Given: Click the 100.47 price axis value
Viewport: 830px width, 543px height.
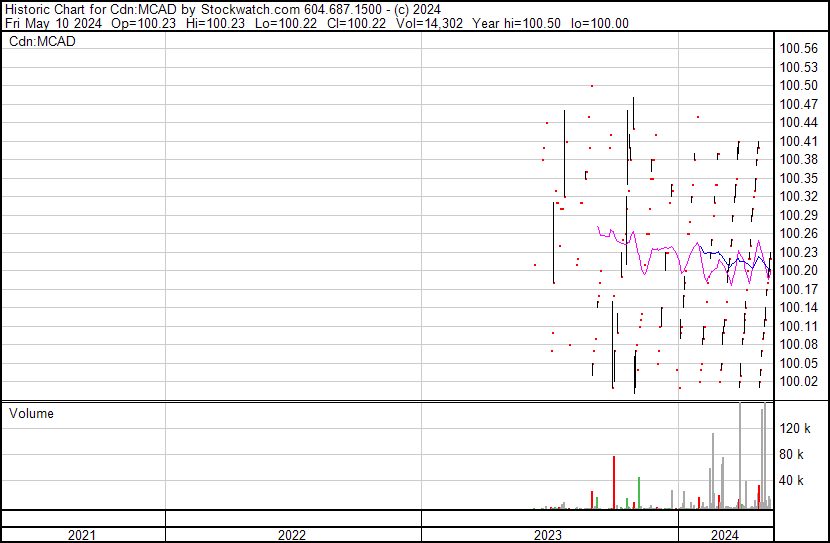Looking at the screenshot, I should click(799, 104).
